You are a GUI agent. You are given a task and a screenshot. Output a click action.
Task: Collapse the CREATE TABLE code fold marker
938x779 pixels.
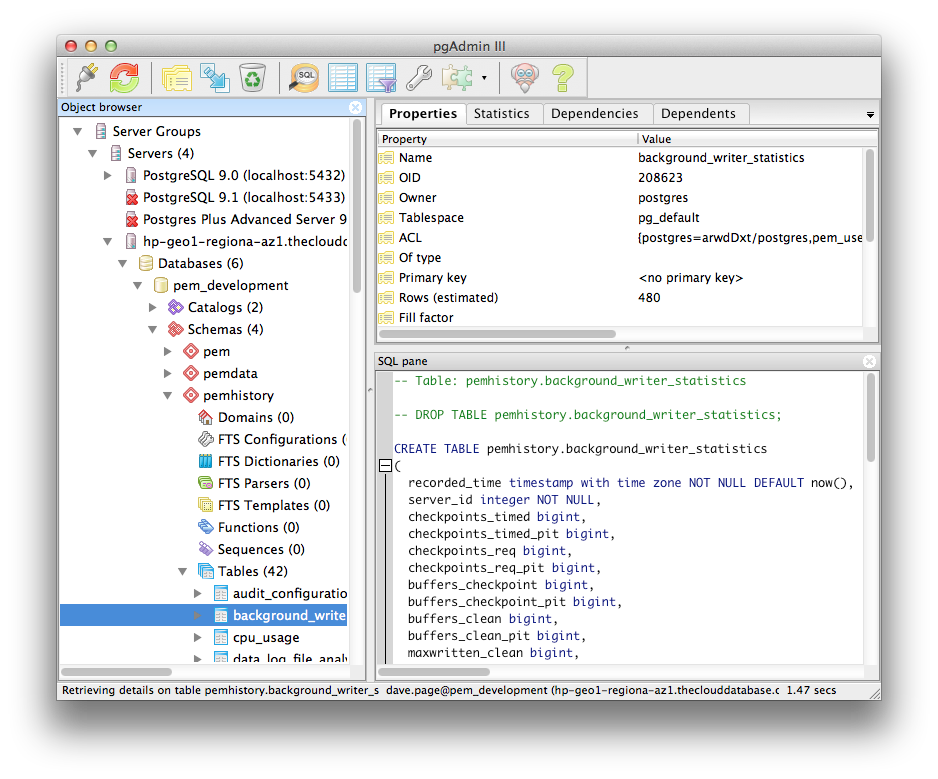point(385,466)
